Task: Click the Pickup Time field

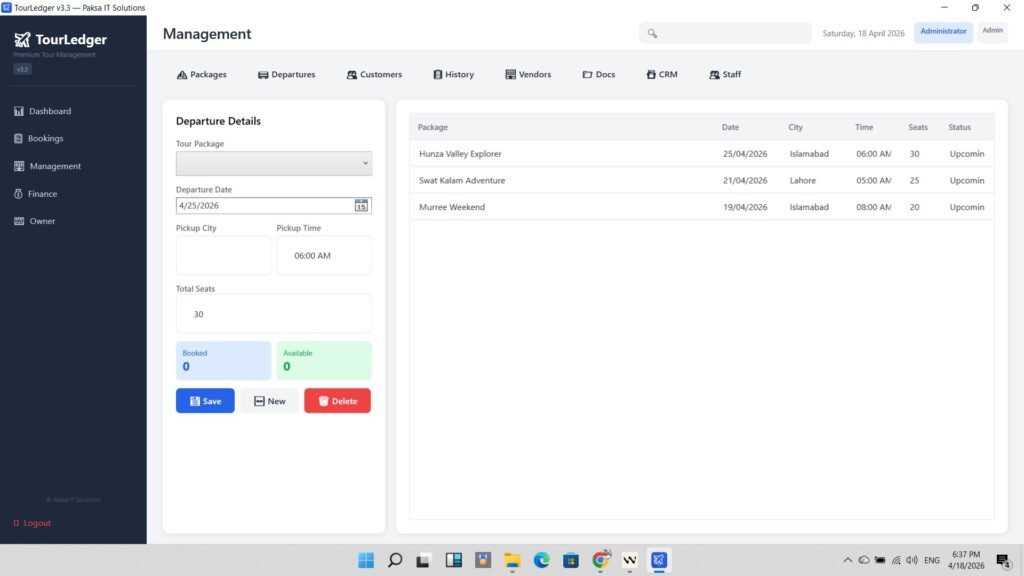Action: 323,256
